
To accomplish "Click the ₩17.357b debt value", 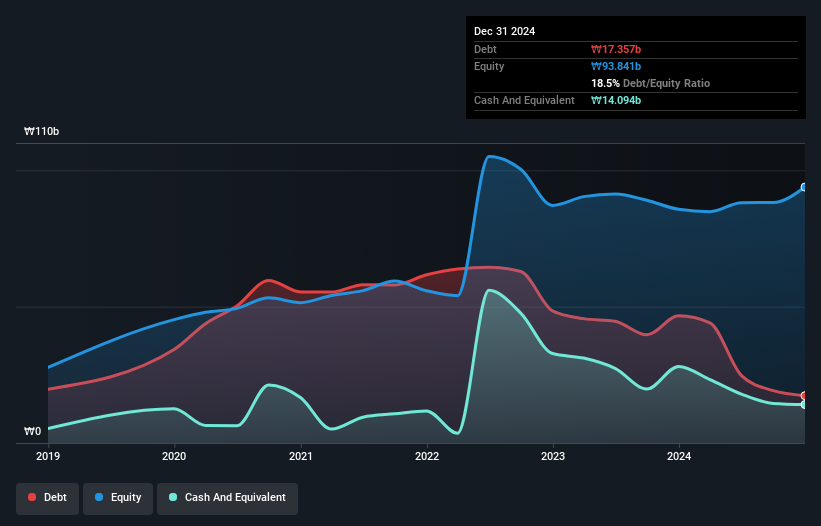I will coord(616,49).
